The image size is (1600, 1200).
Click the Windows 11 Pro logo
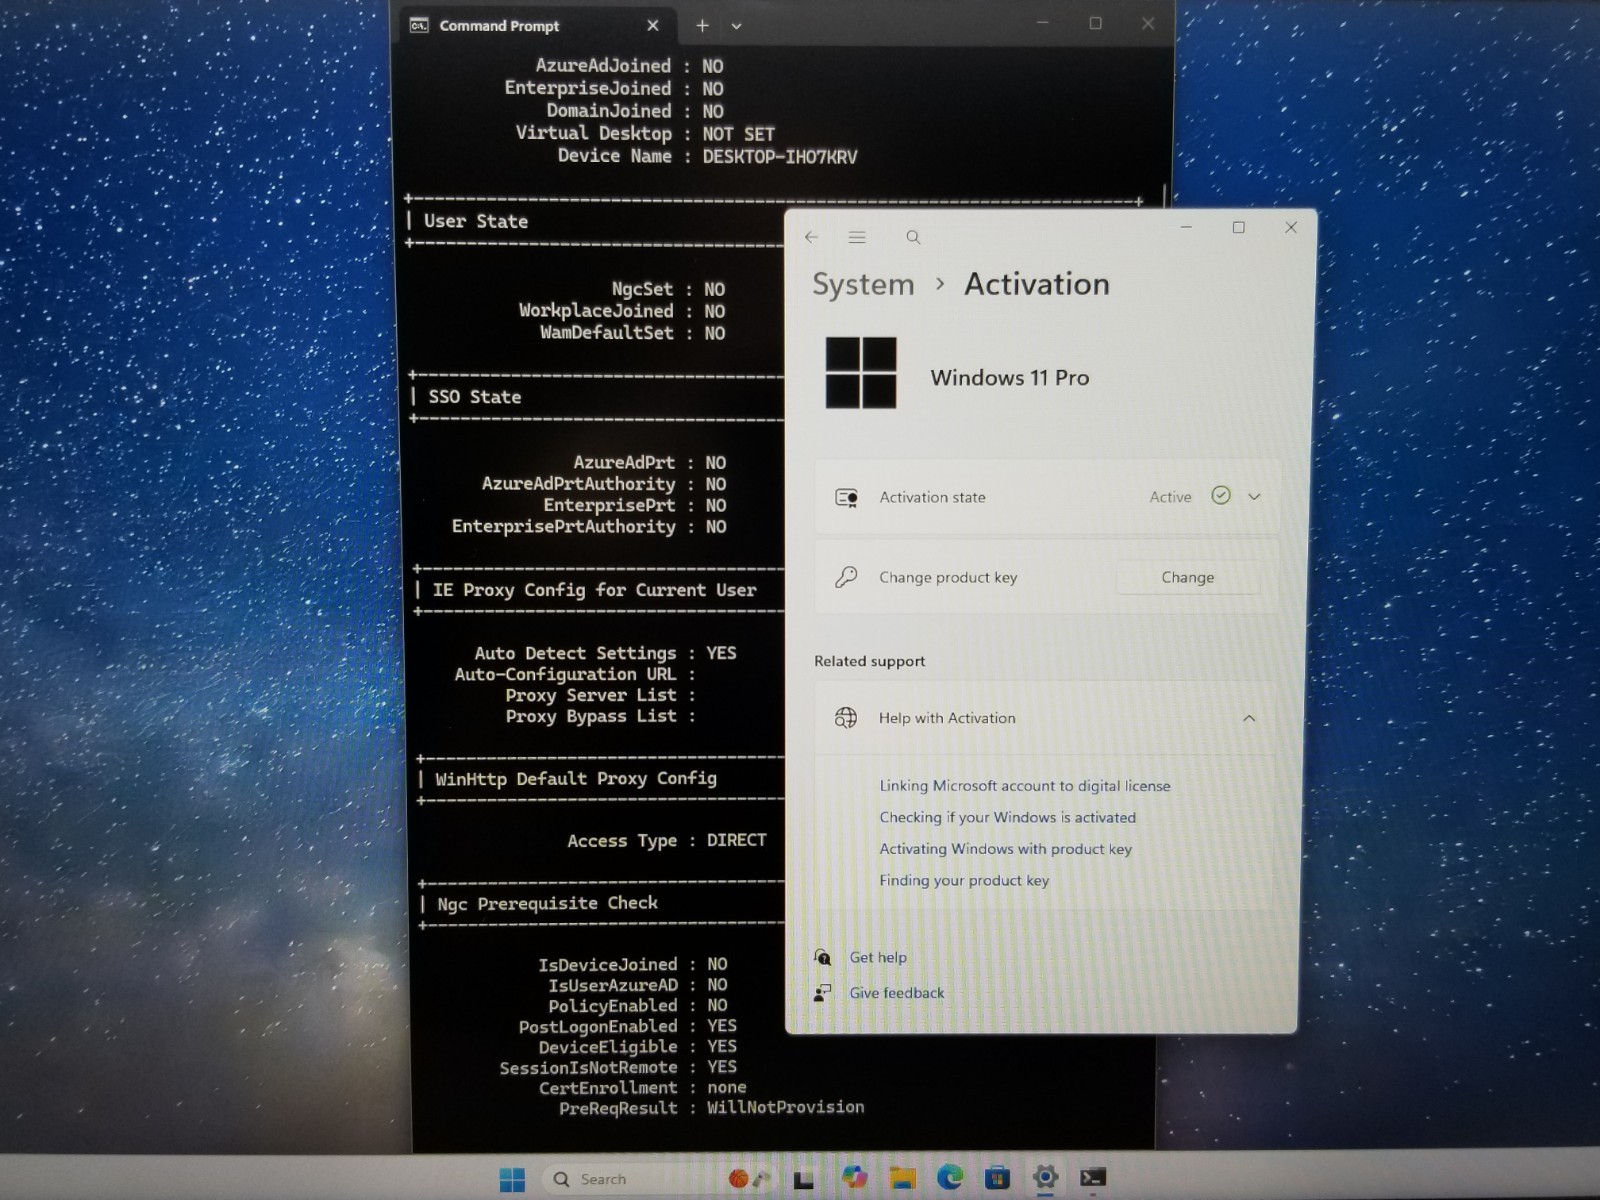pos(861,373)
